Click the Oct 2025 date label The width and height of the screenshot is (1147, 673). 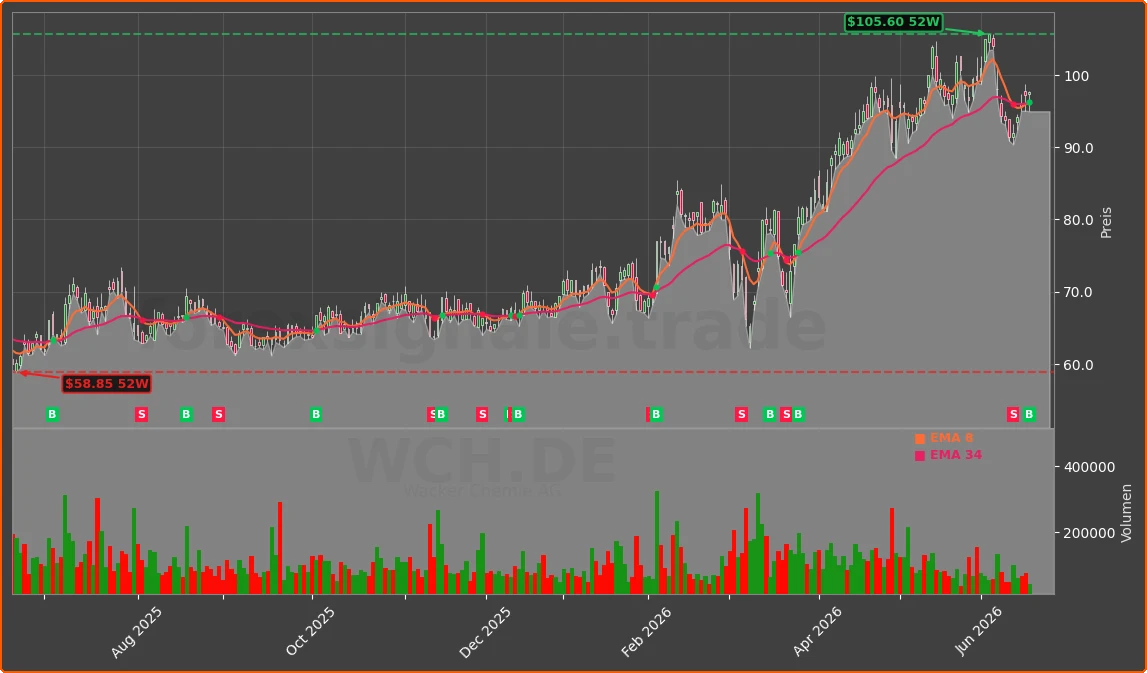click(310, 632)
